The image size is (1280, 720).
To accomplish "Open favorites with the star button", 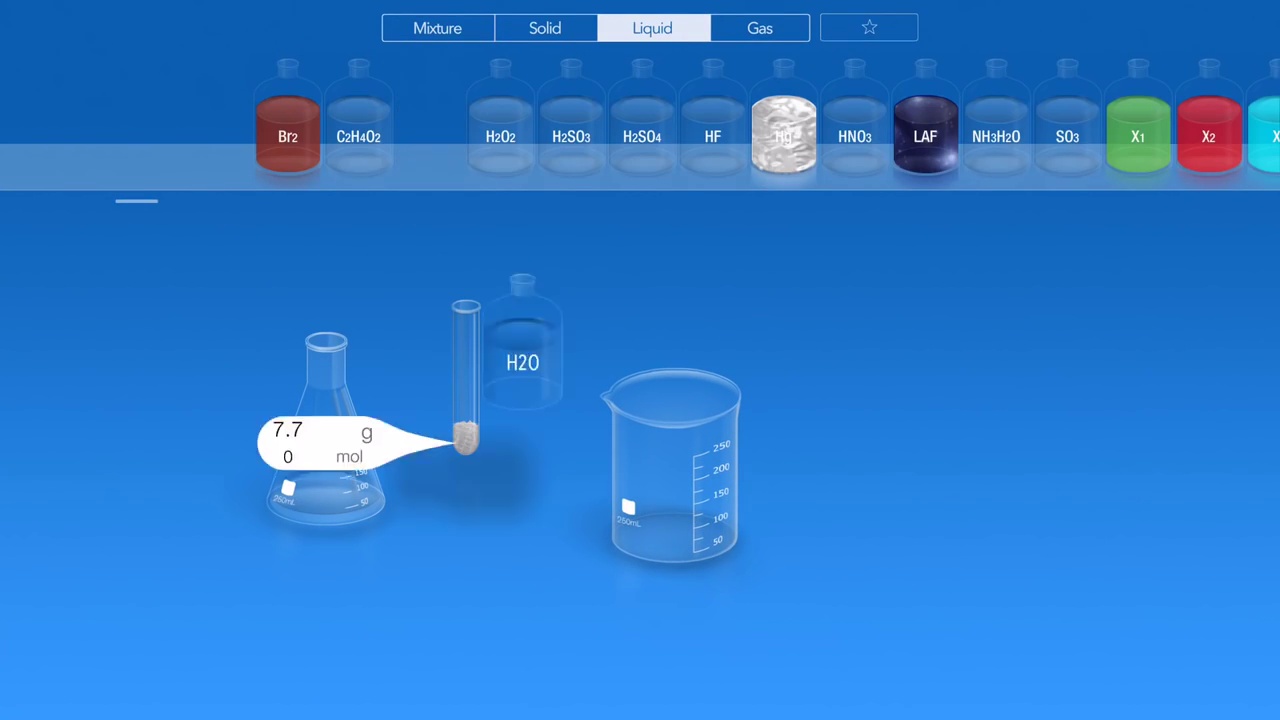I will (869, 28).
